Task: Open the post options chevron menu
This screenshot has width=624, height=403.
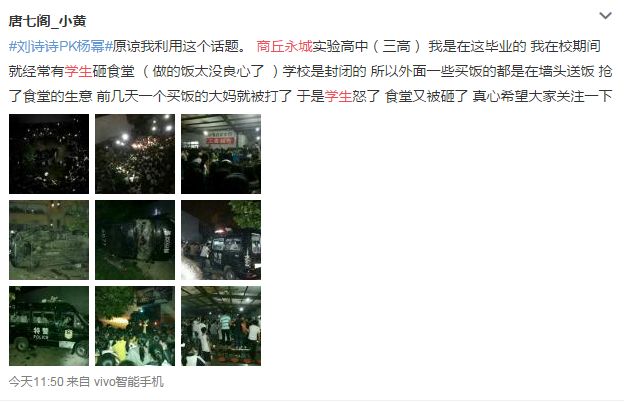Action: [x=605, y=16]
